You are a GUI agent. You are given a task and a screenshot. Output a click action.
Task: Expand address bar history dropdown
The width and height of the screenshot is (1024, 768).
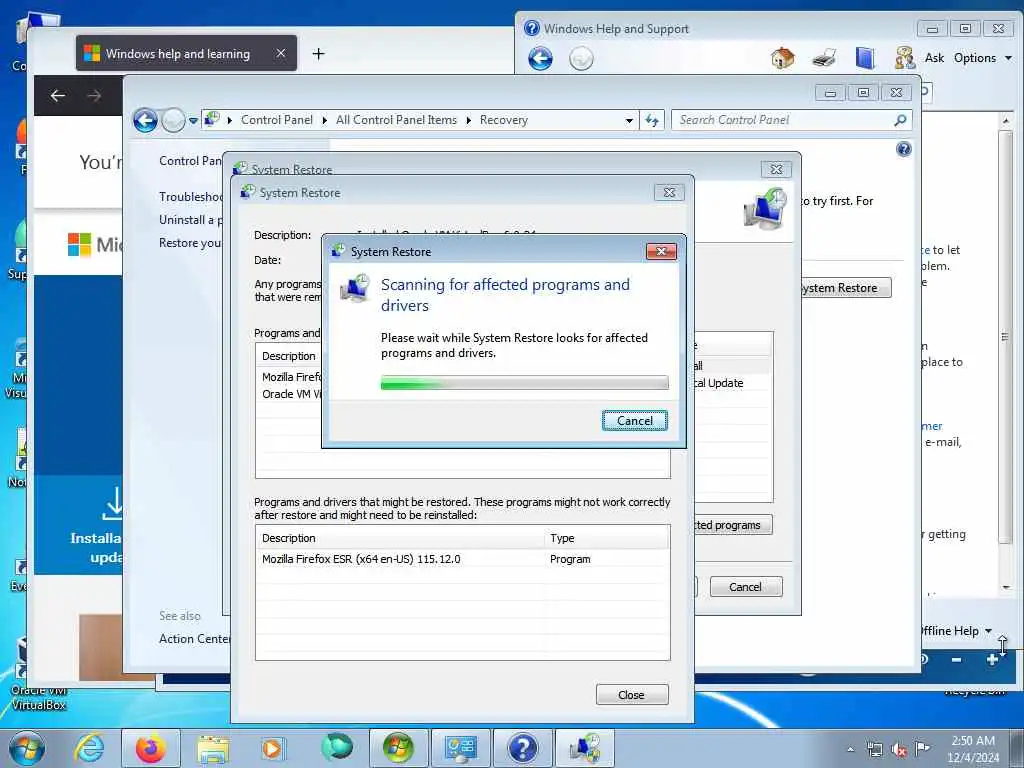pos(629,121)
